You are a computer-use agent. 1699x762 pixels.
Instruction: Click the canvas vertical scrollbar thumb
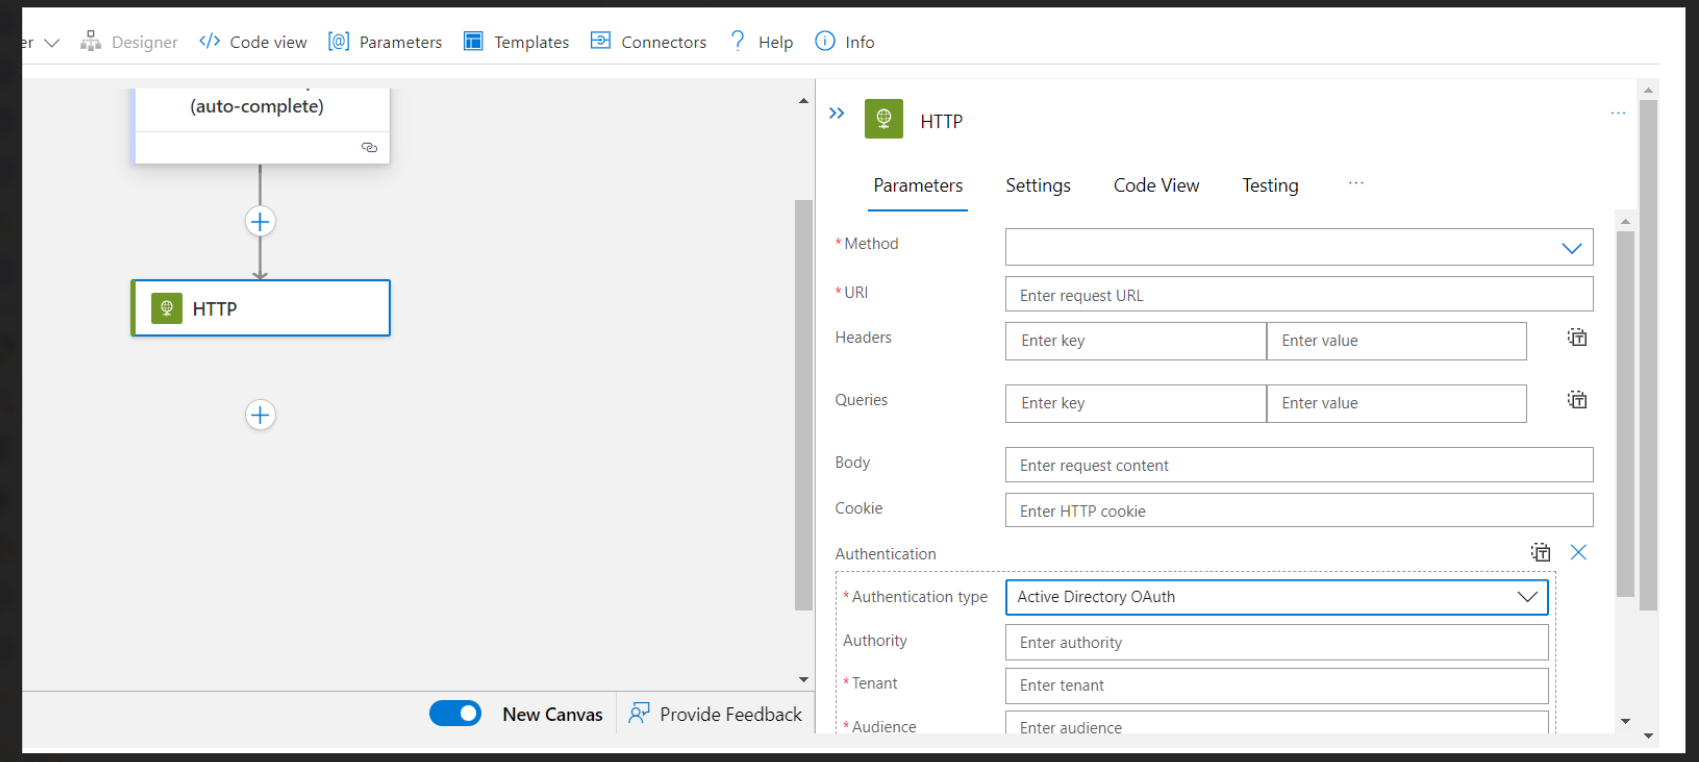(804, 405)
